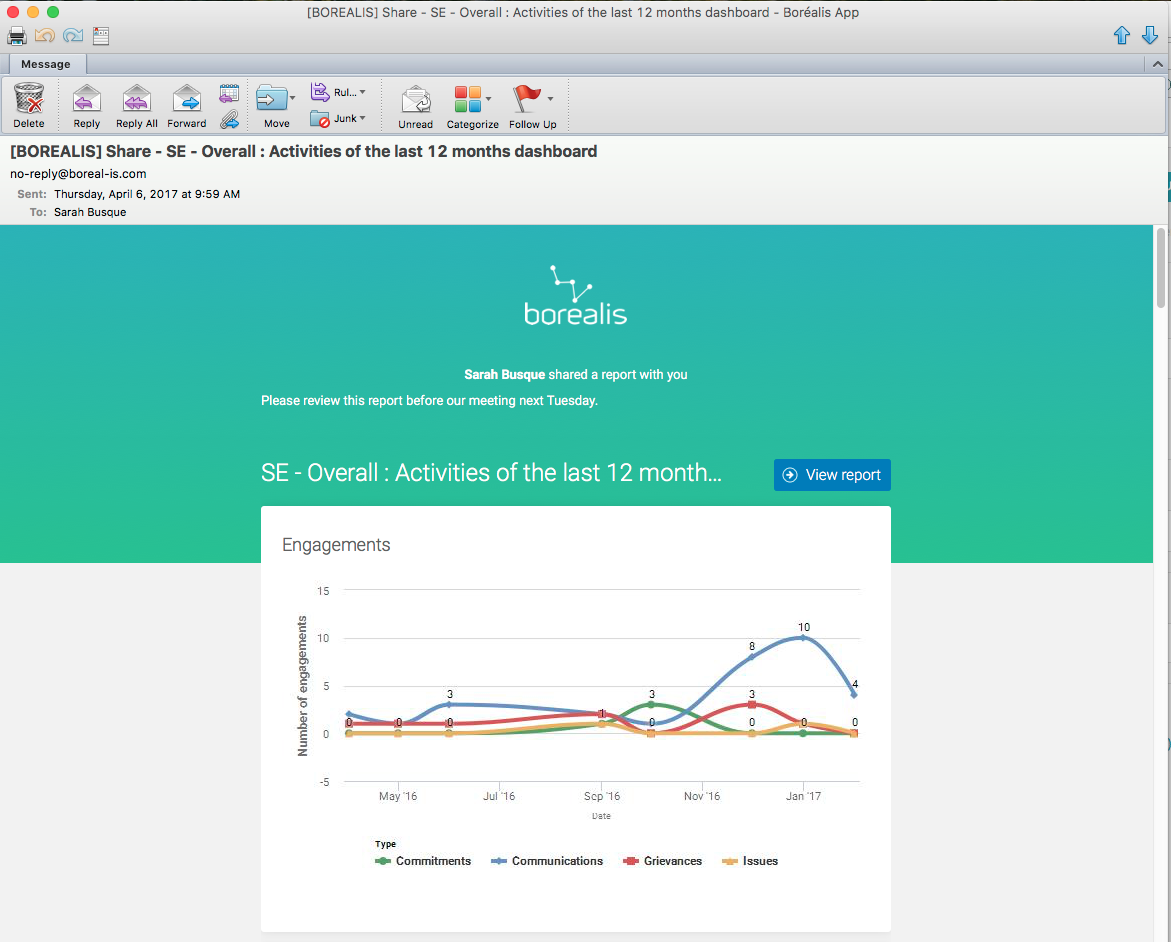The image size is (1171, 942).
Task: Click the Follow Up flag icon
Action: coord(527,99)
